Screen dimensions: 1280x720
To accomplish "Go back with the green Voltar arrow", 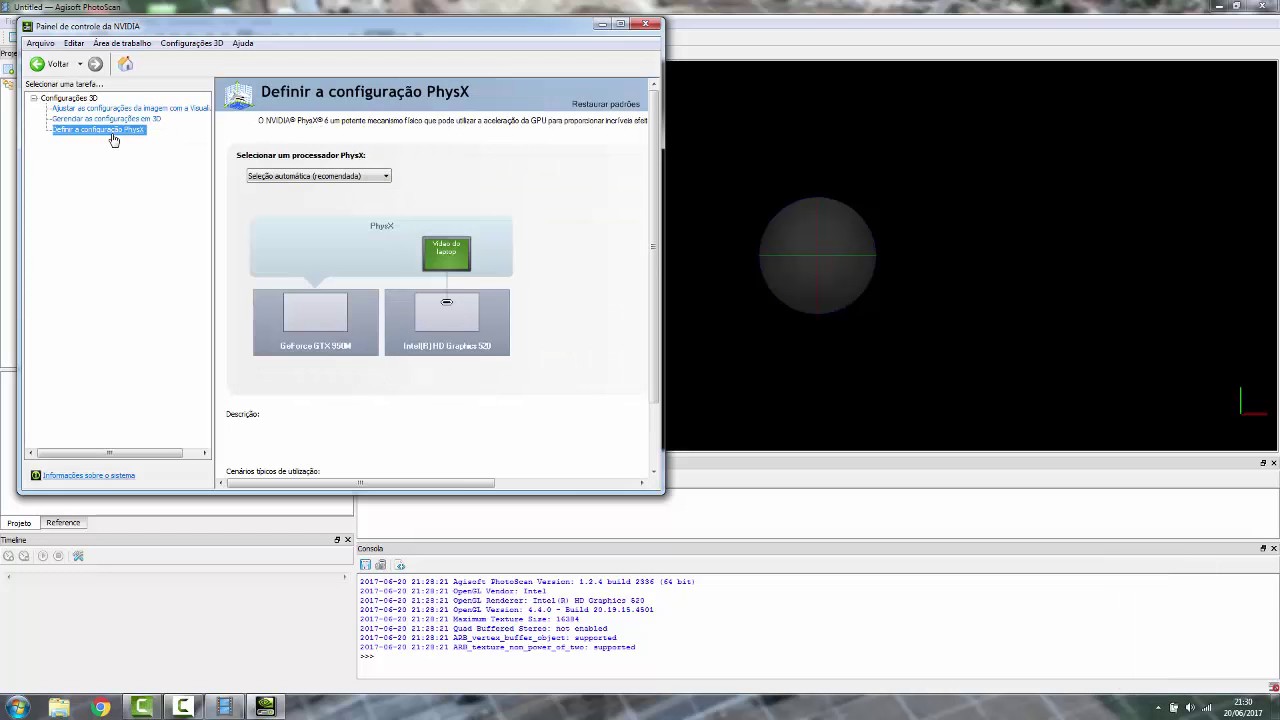I will click(x=37, y=64).
